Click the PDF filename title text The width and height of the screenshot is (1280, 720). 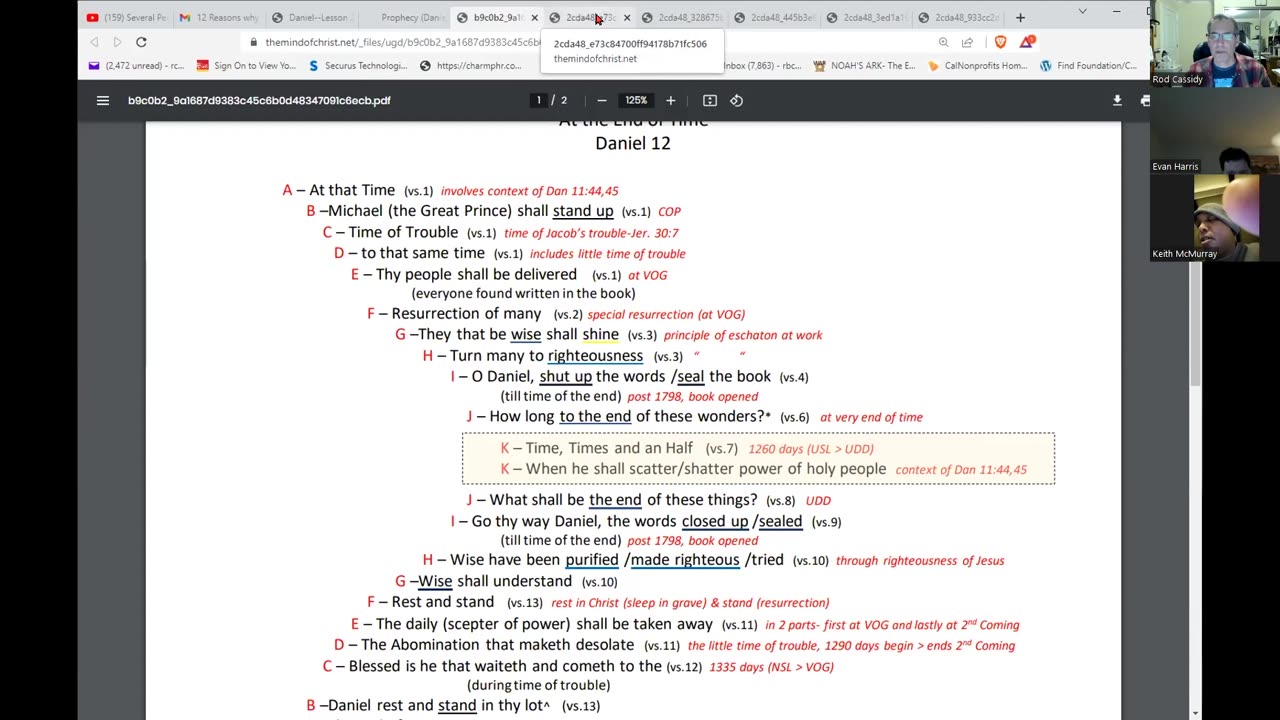click(x=259, y=100)
